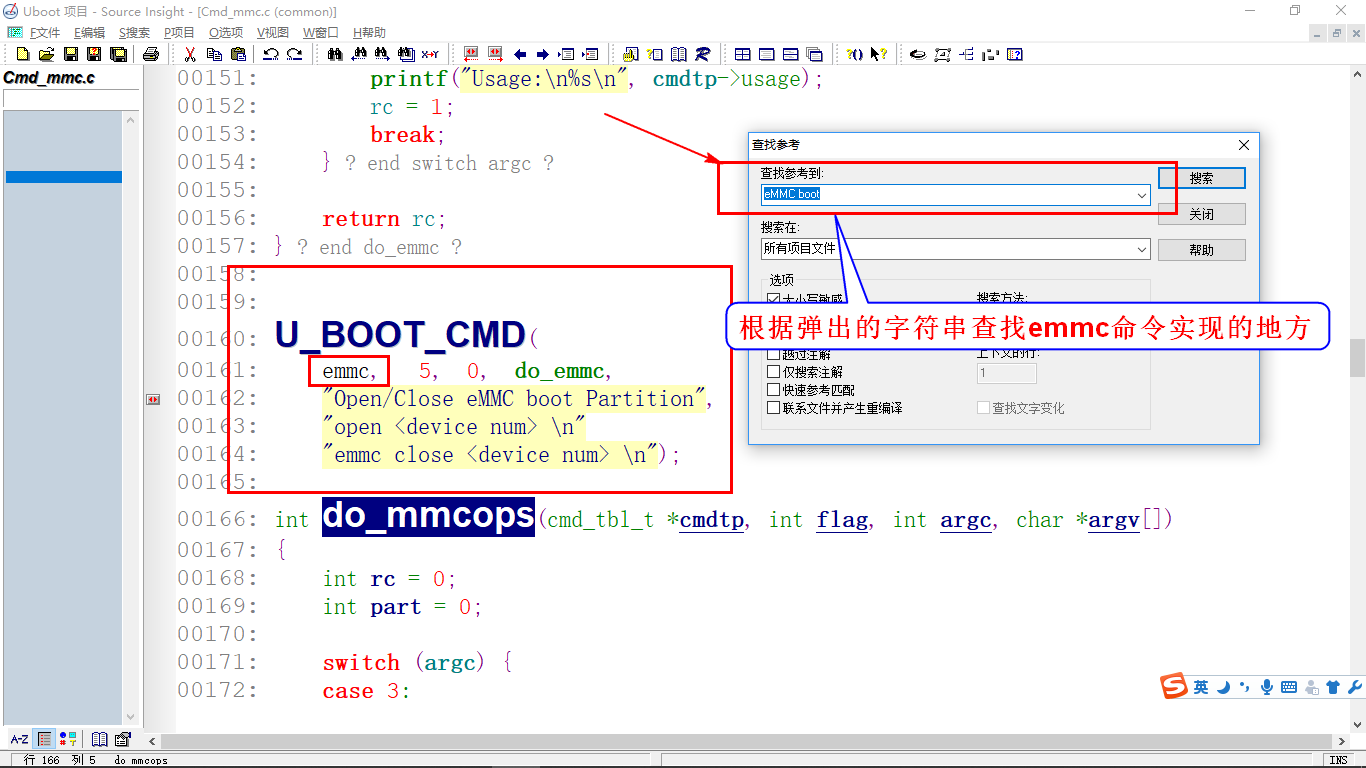Image resolution: width=1366 pixels, height=768 pixels.
Task: Click the editor vertical scrollbar thumb
Action: click(1357, 357)
